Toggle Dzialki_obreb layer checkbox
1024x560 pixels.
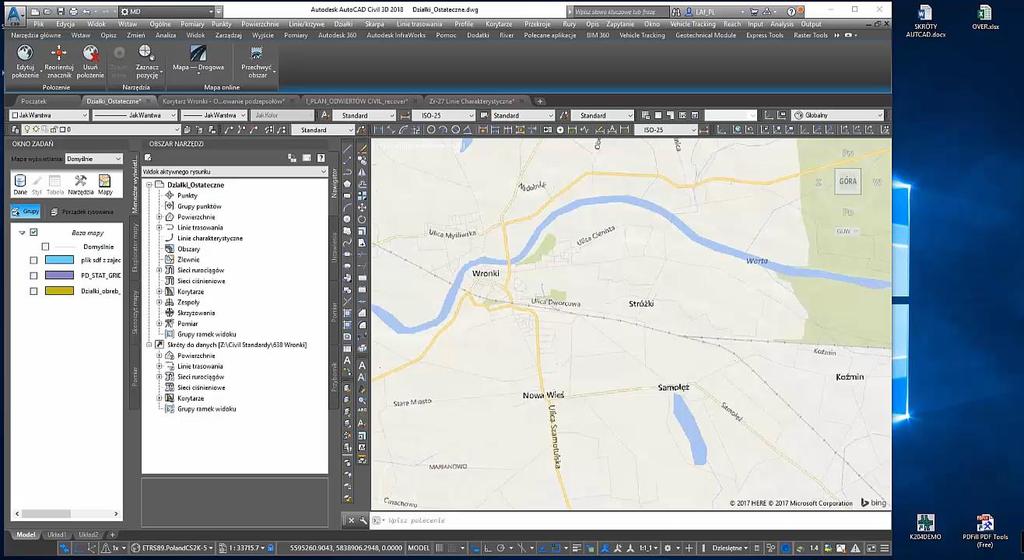34,291
